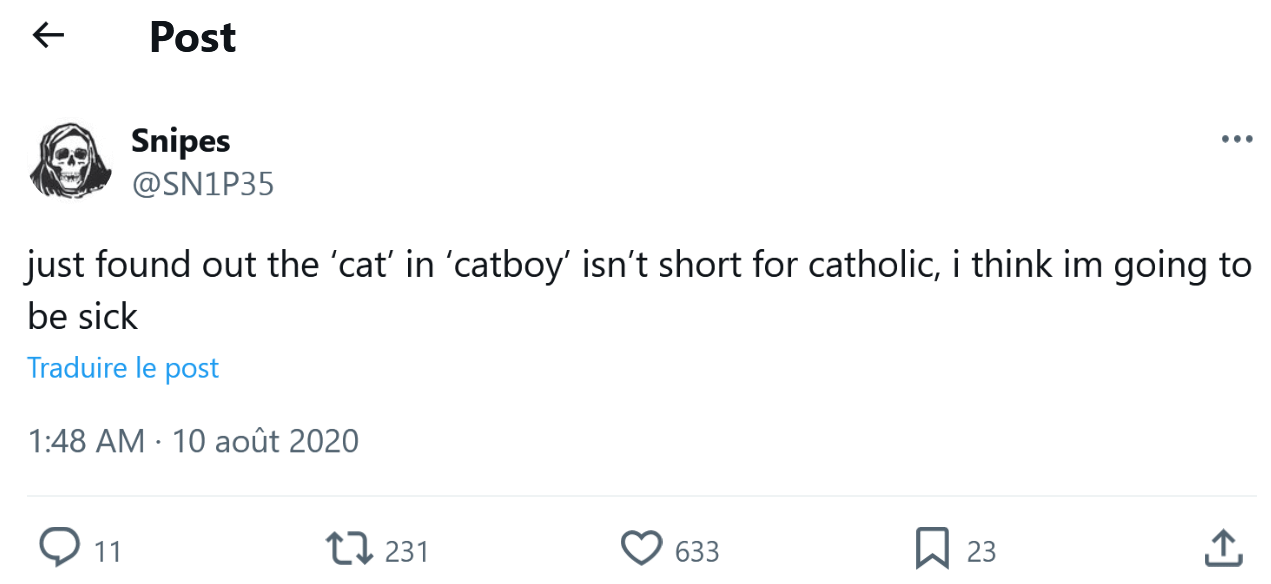Screen dimensions: 1271x584
Task: Click the '10 août 2020' date
Action: pyautogui.click(x=265, y=441)
